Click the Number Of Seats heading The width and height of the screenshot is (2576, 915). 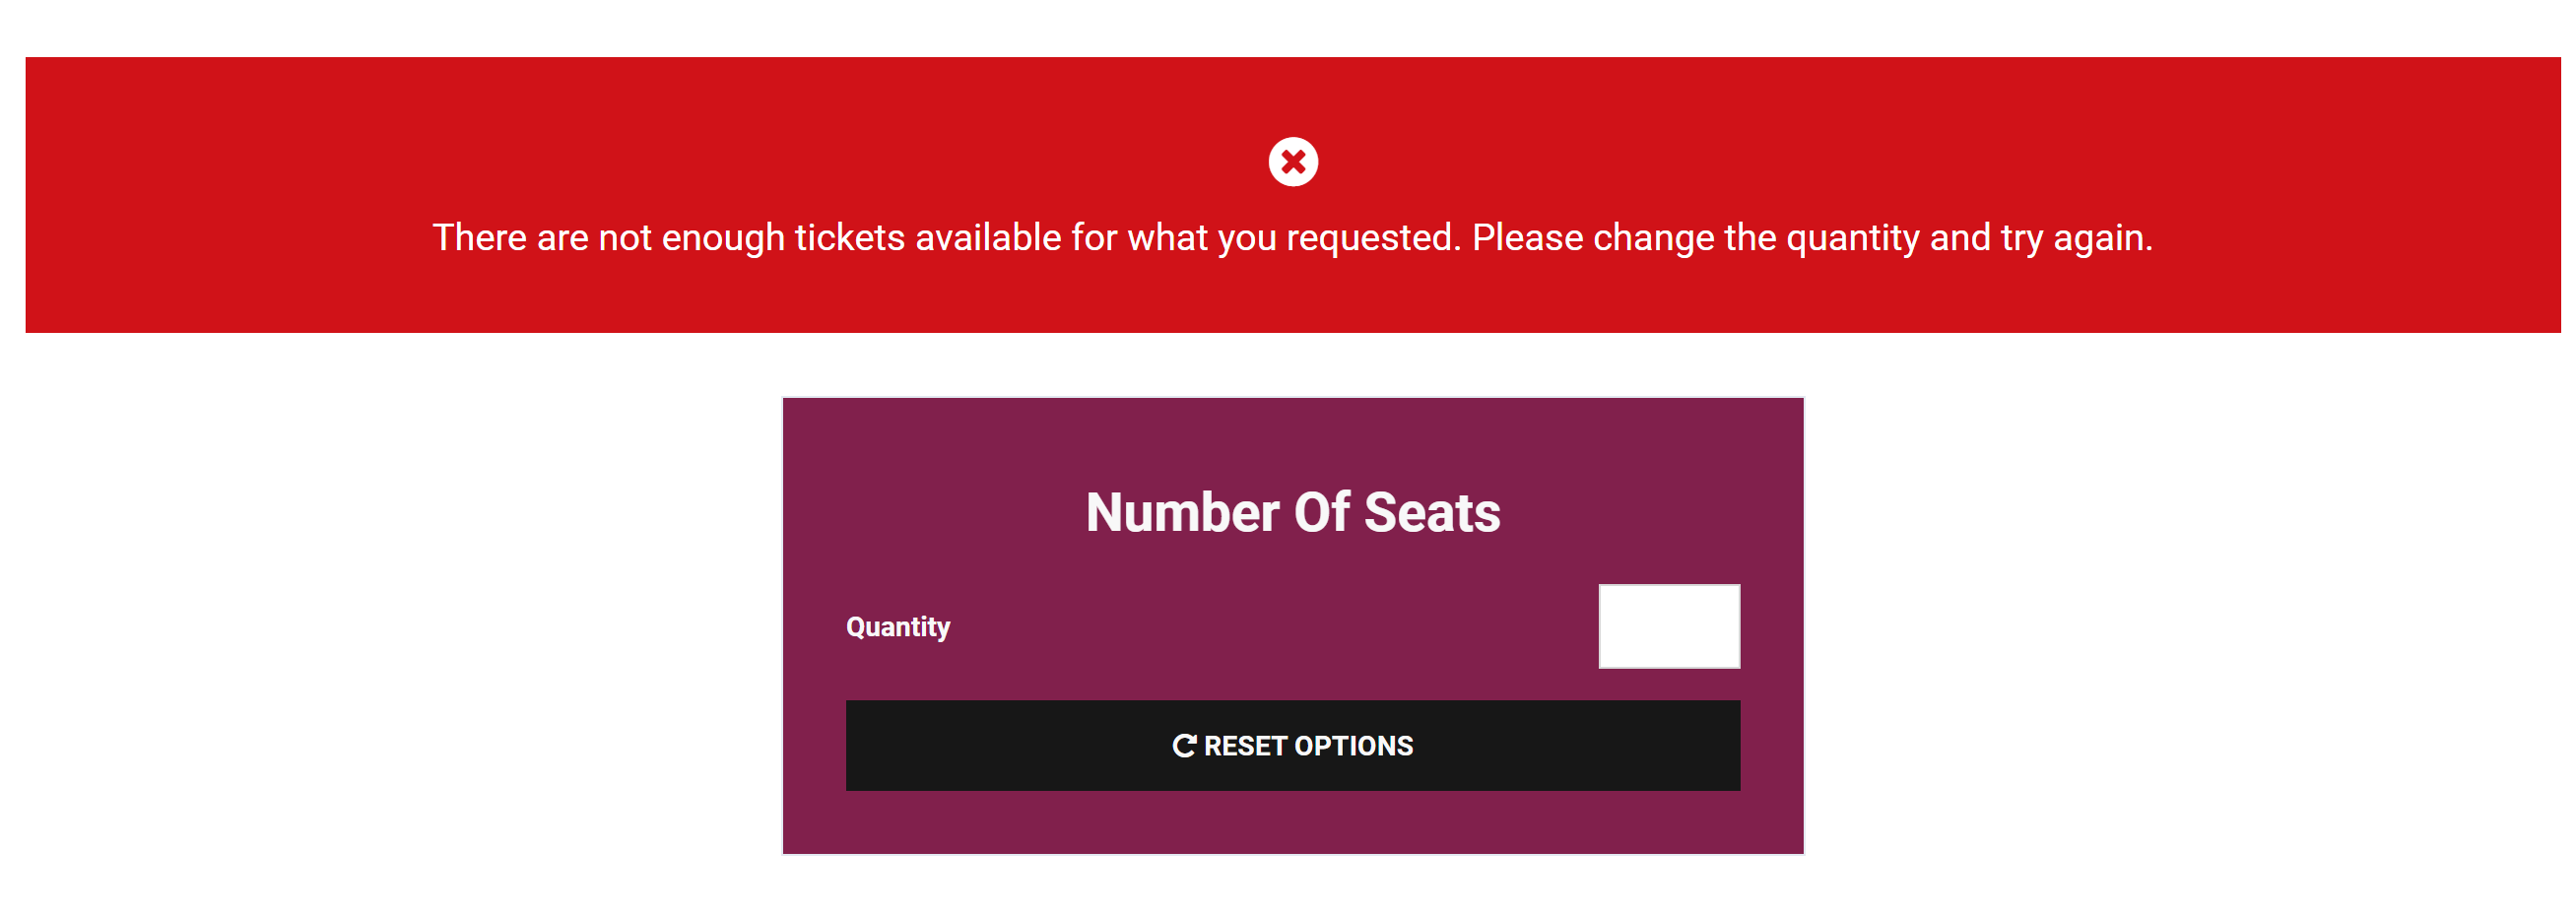pos(1292,513)
